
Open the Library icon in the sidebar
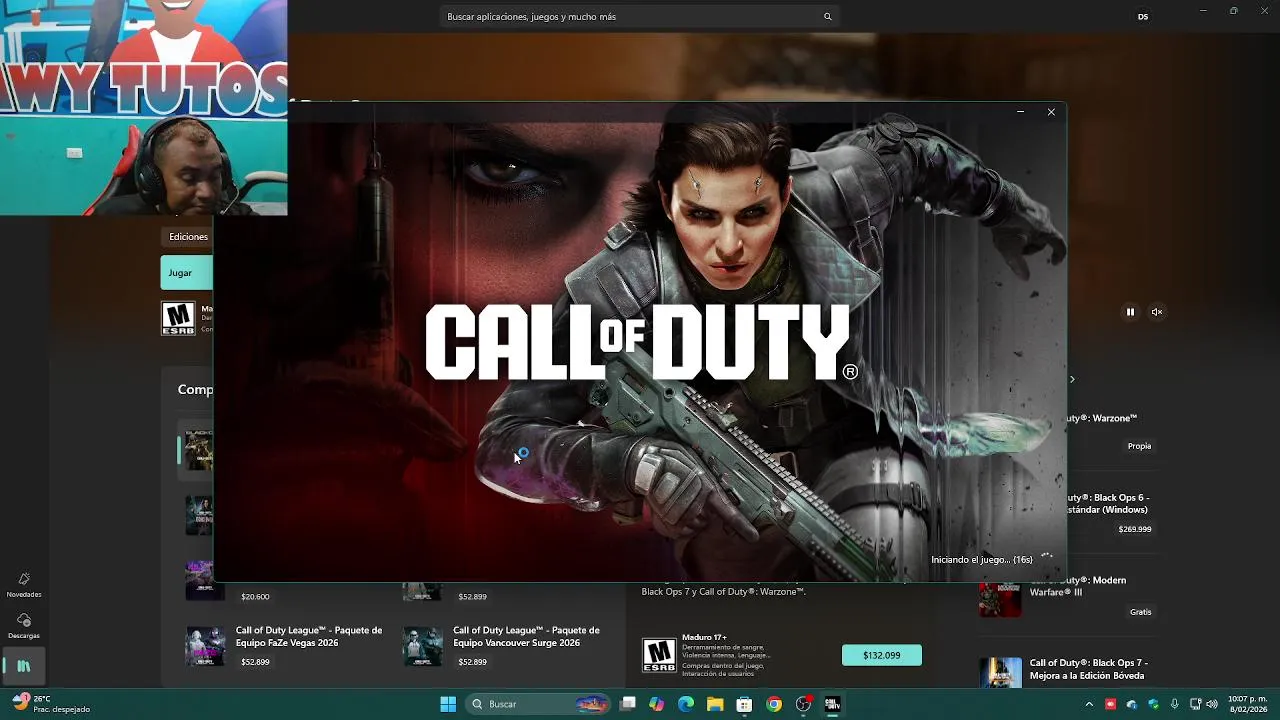[24, 666]
